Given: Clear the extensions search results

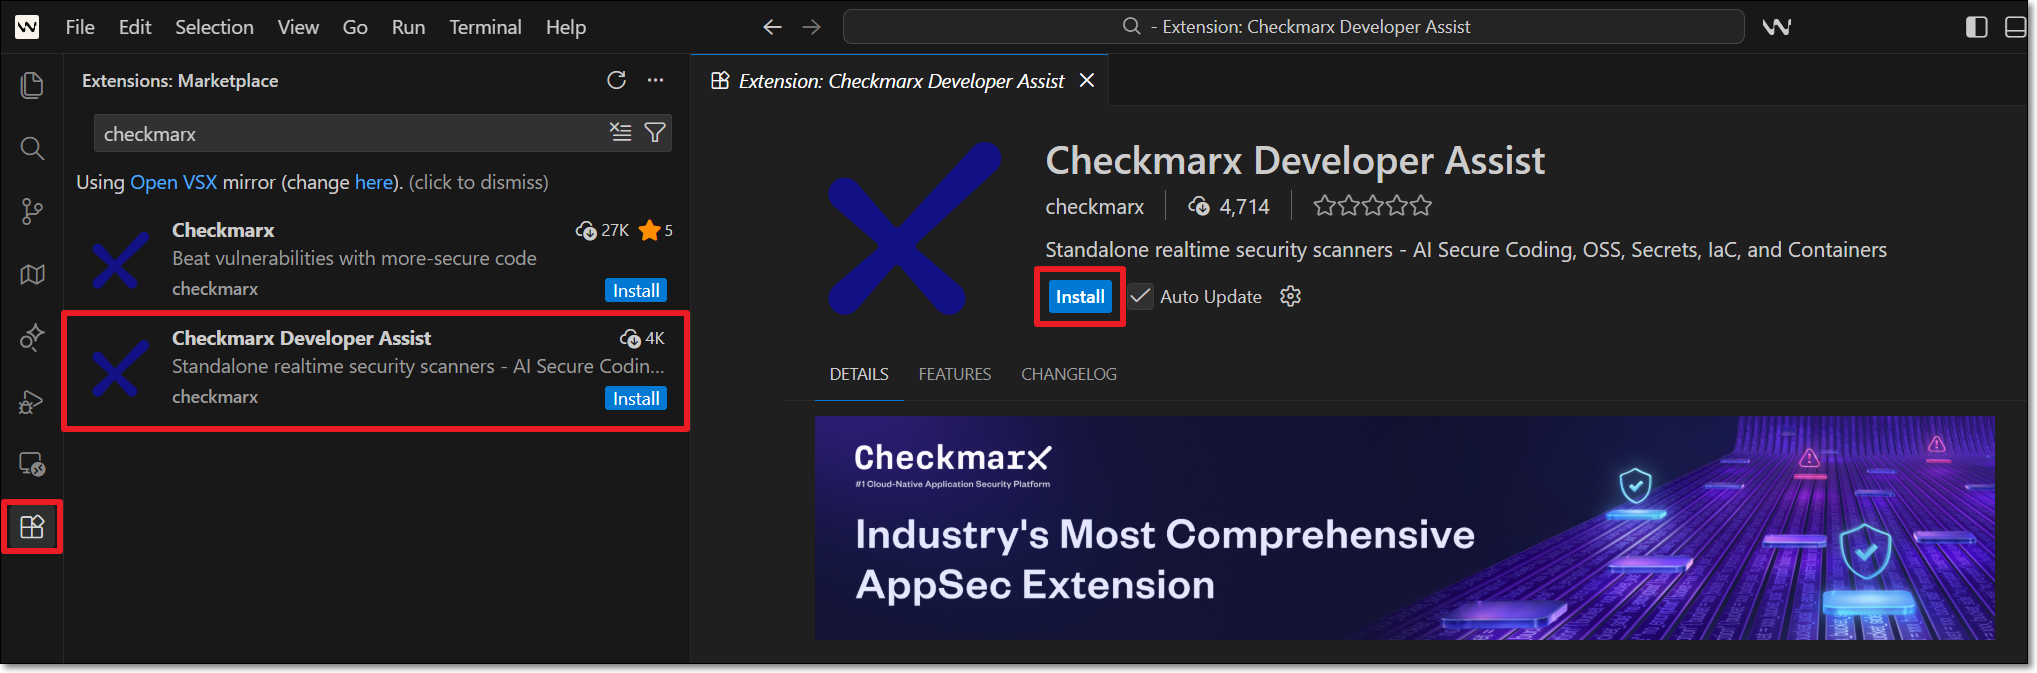Looking at the screenshot, I should (x=621, y=132).
